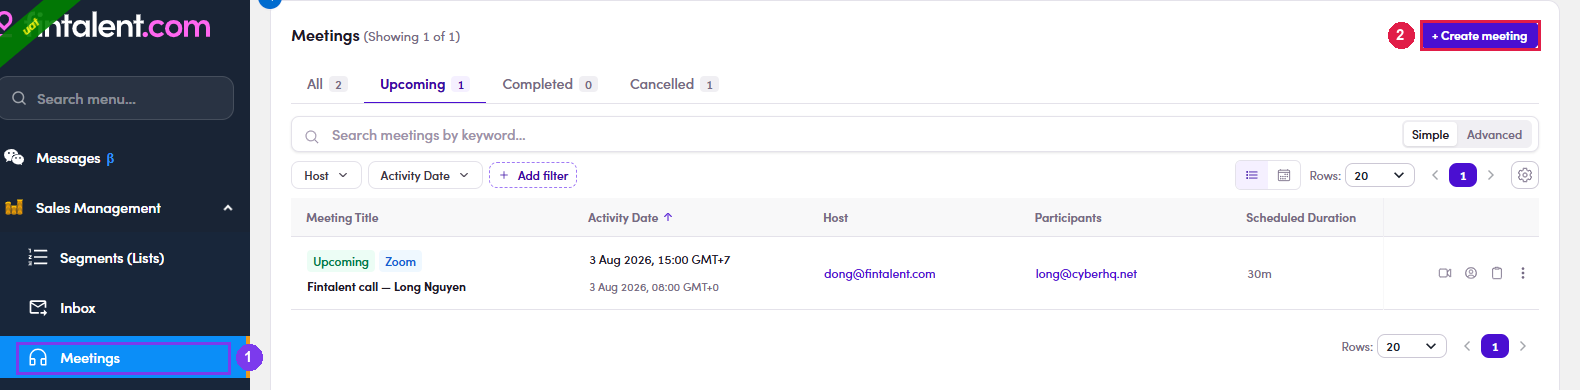The image size is (1580, 390).
Task: Go to next page in bottom pagination
Action: coord(1523,346)
